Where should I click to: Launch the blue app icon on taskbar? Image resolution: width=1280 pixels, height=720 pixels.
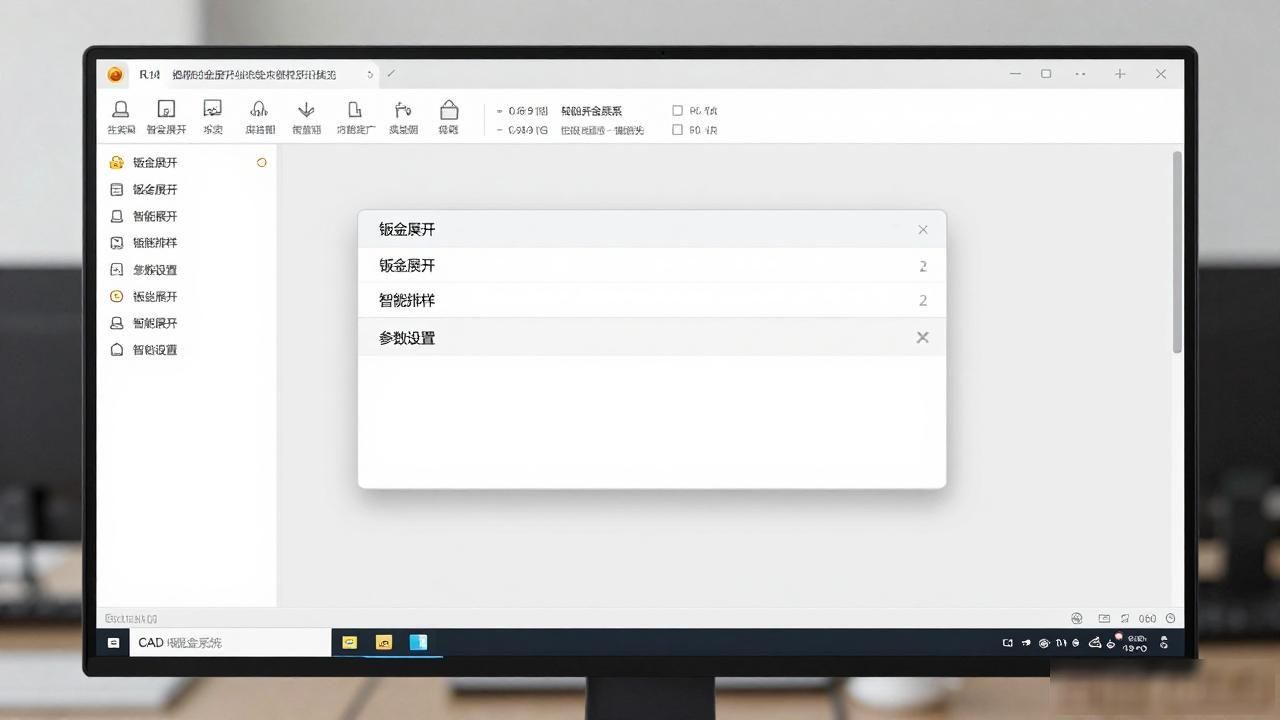(418, 642)
